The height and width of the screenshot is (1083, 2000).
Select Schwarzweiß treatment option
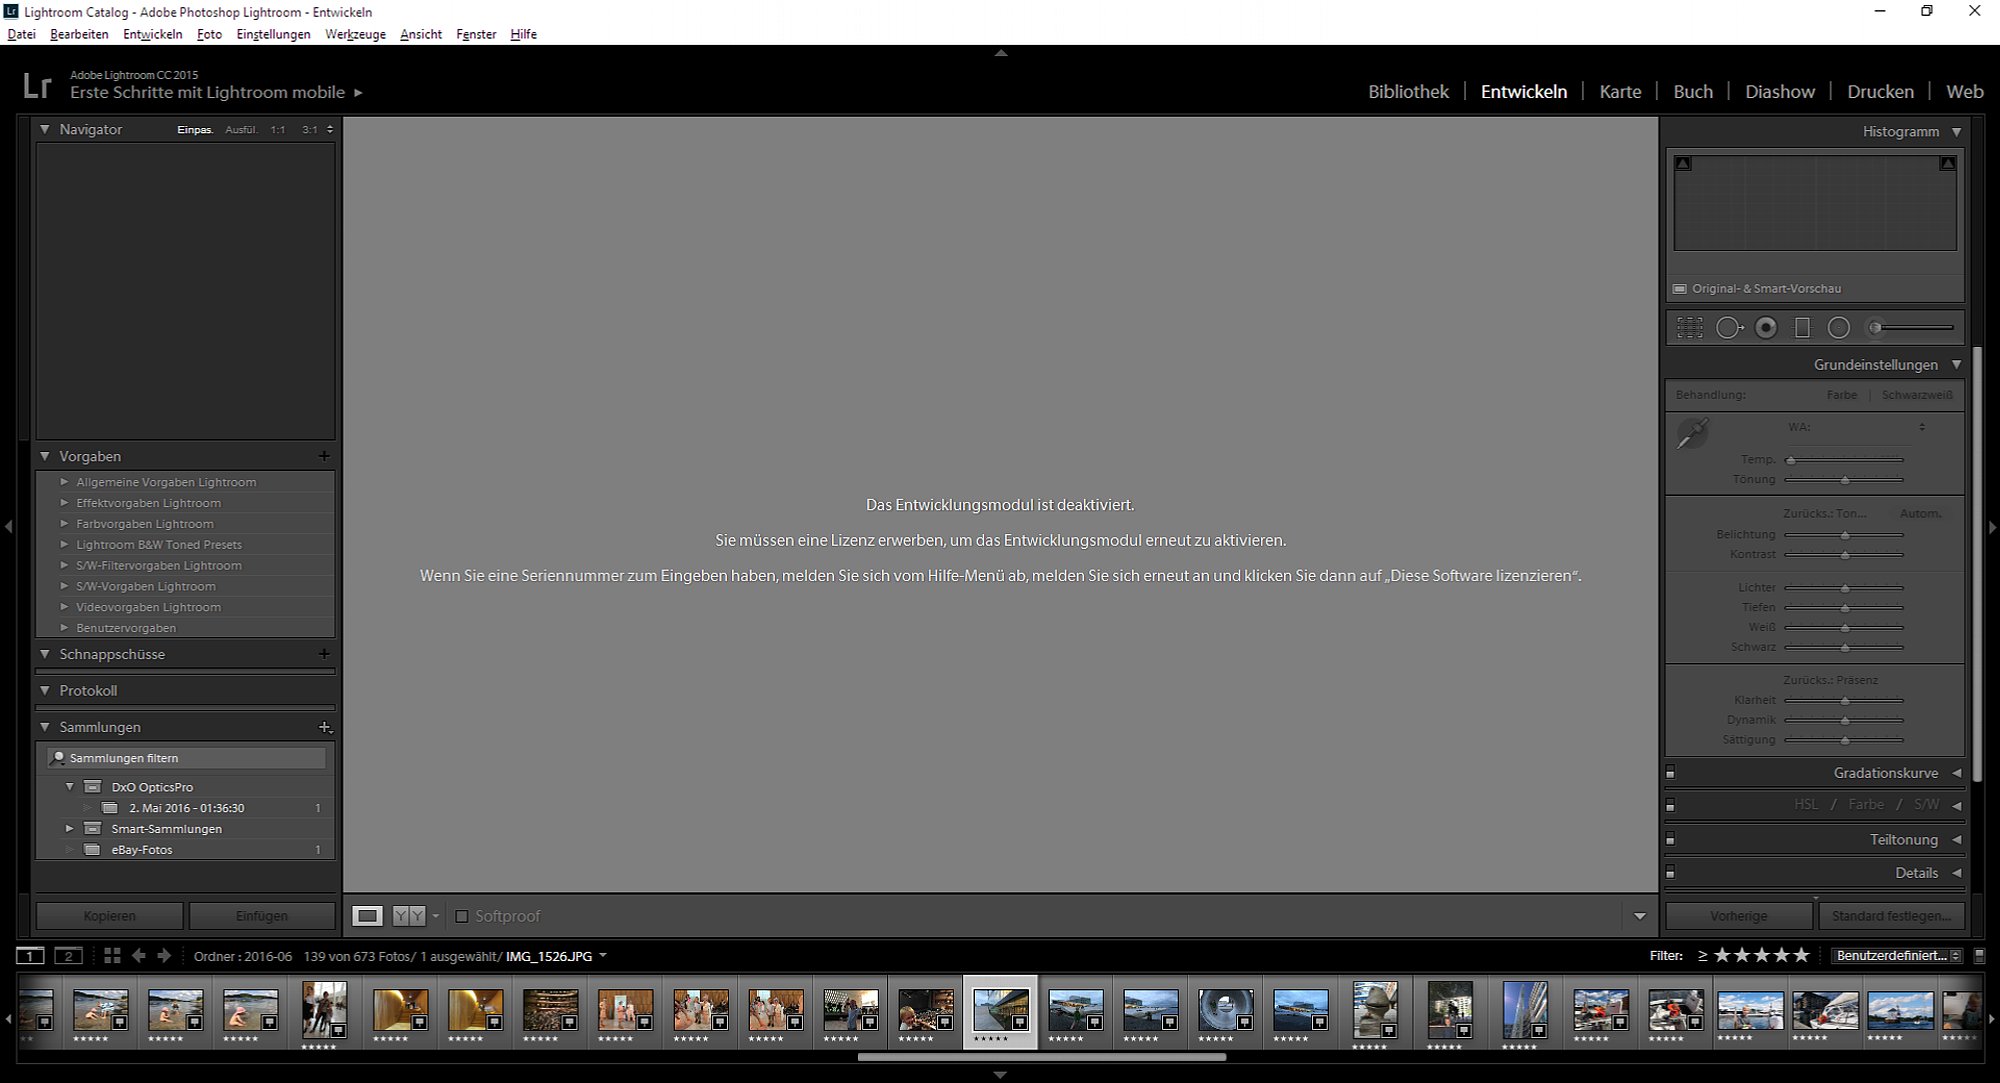tap(1917, 395)
